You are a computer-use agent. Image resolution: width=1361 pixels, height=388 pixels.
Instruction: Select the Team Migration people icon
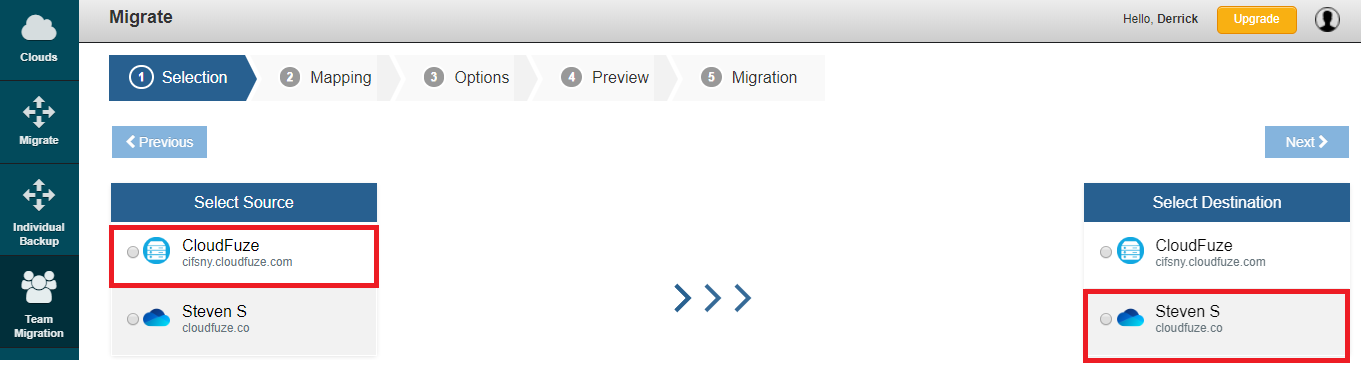39,288
